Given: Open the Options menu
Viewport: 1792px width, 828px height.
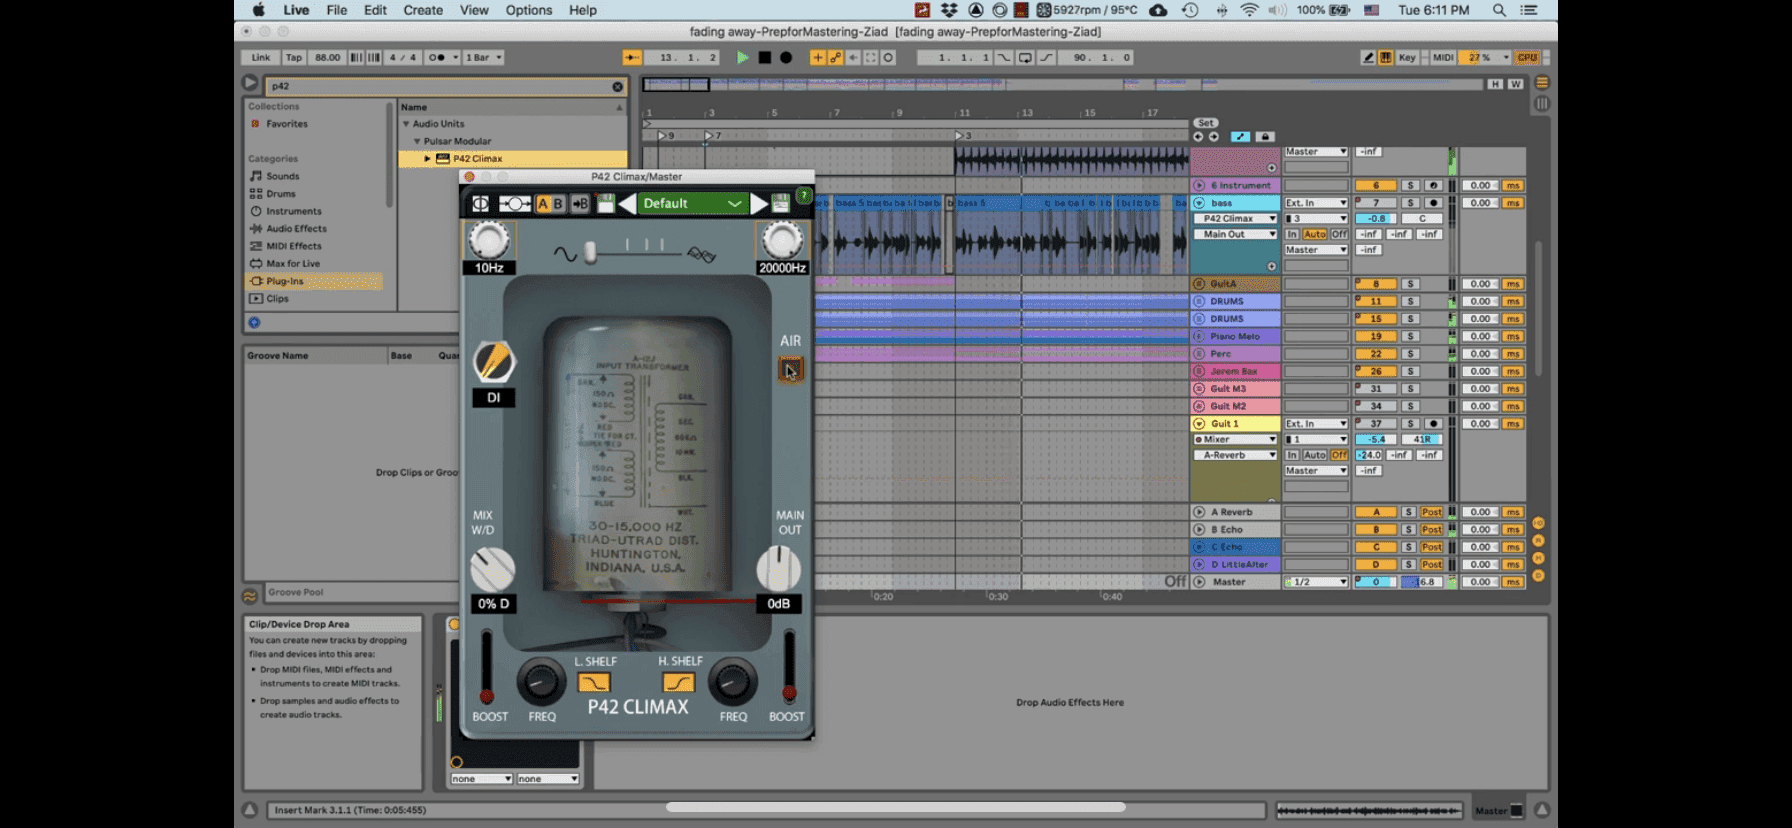Looking at the screenshot, I should [528, 10].
